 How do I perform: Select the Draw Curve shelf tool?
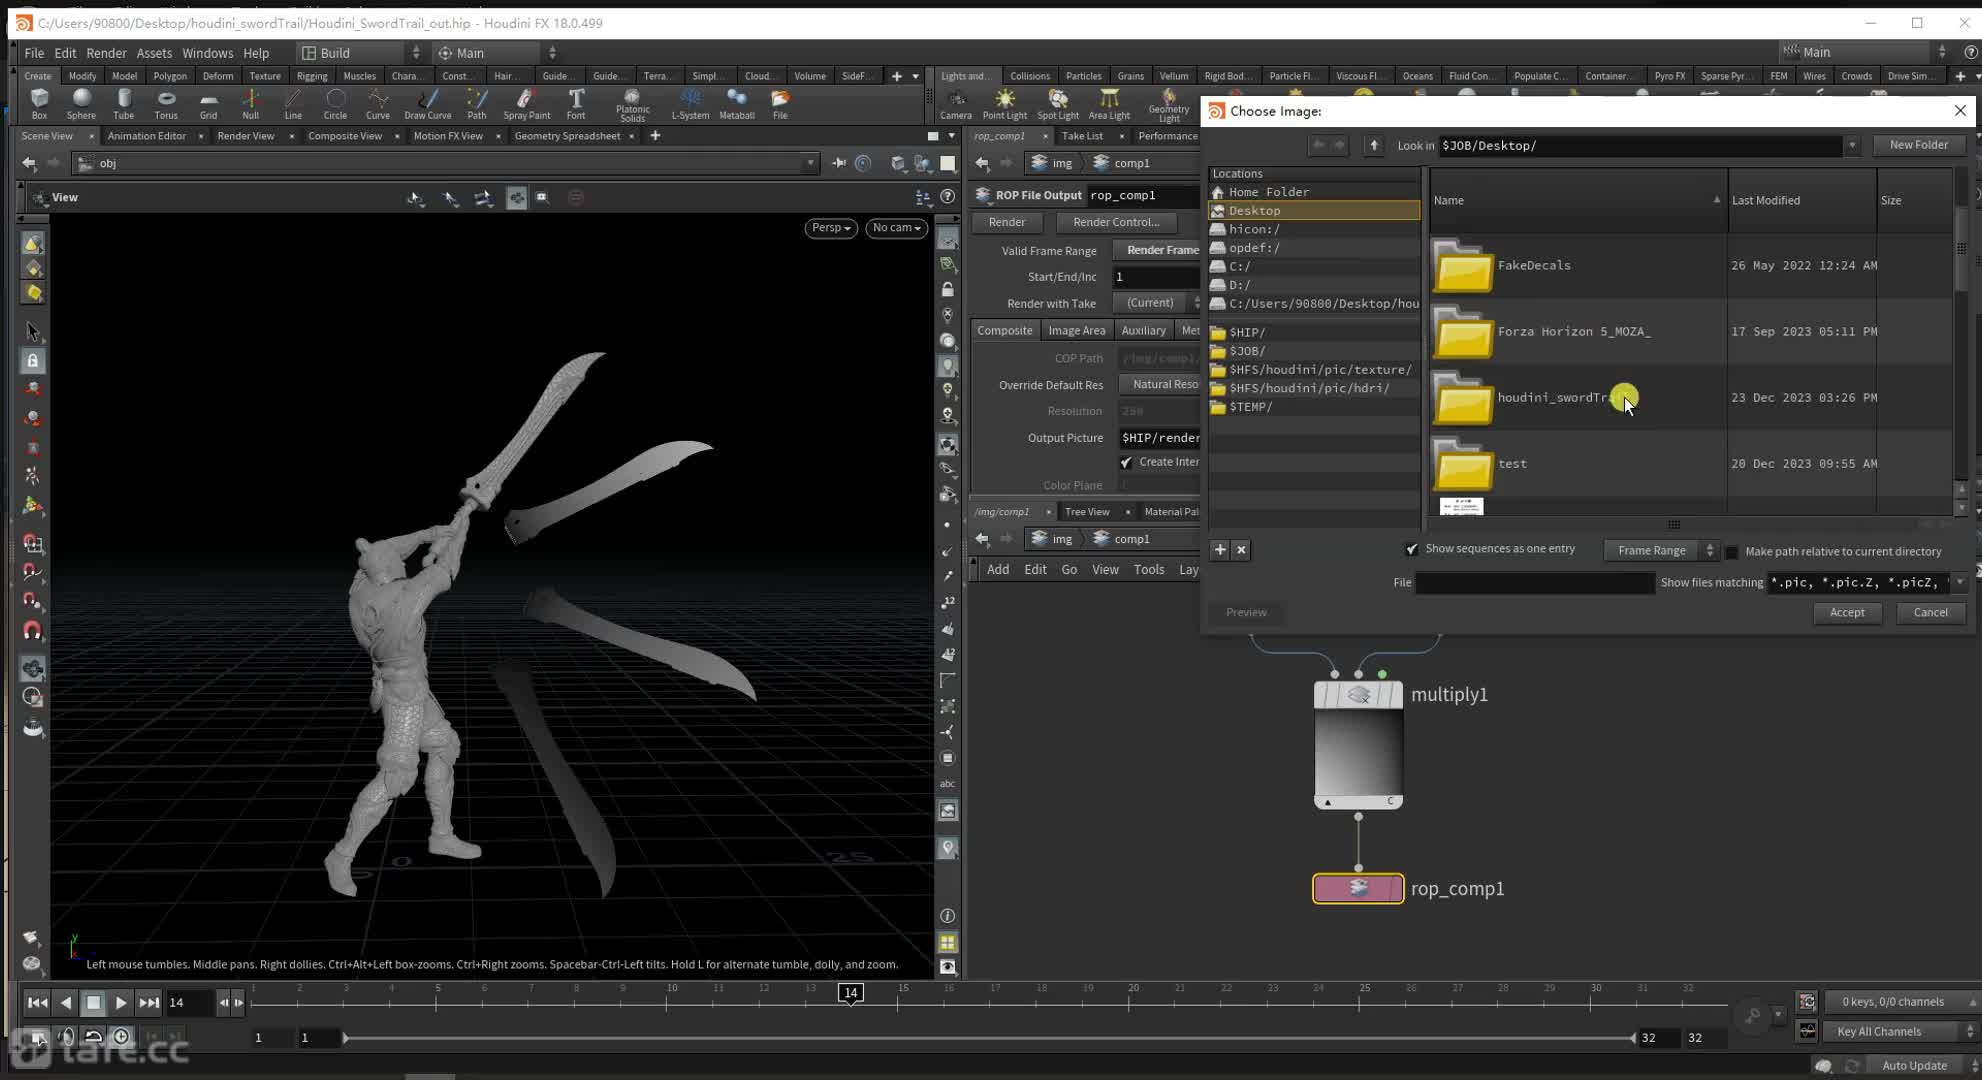point(427,103)
